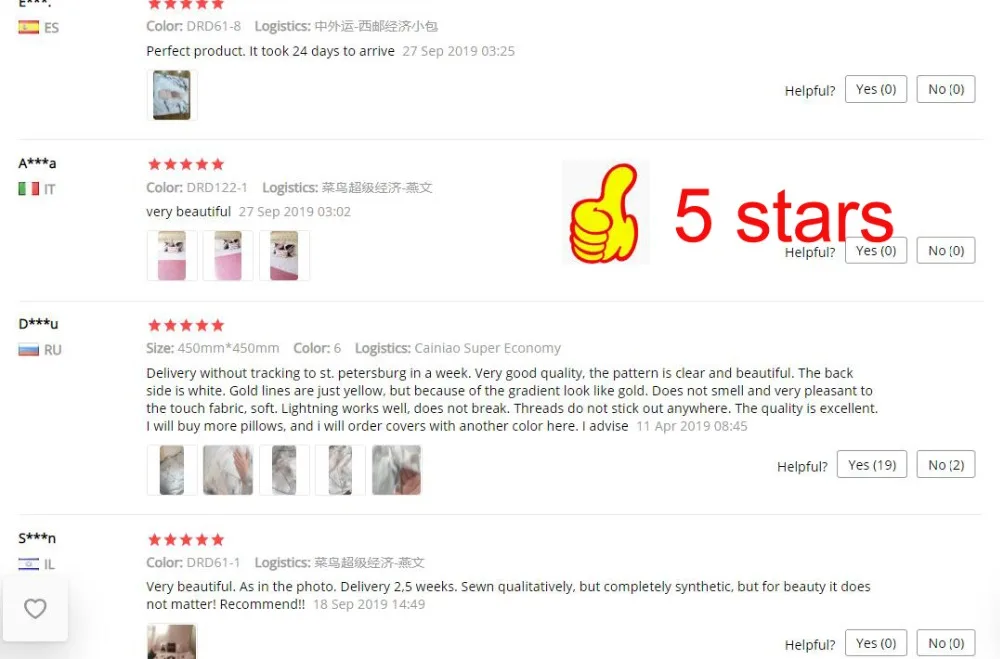1000x659 pixels.
Task: Open D***u's second pillow photo with hand
Action: click(228, 470)
